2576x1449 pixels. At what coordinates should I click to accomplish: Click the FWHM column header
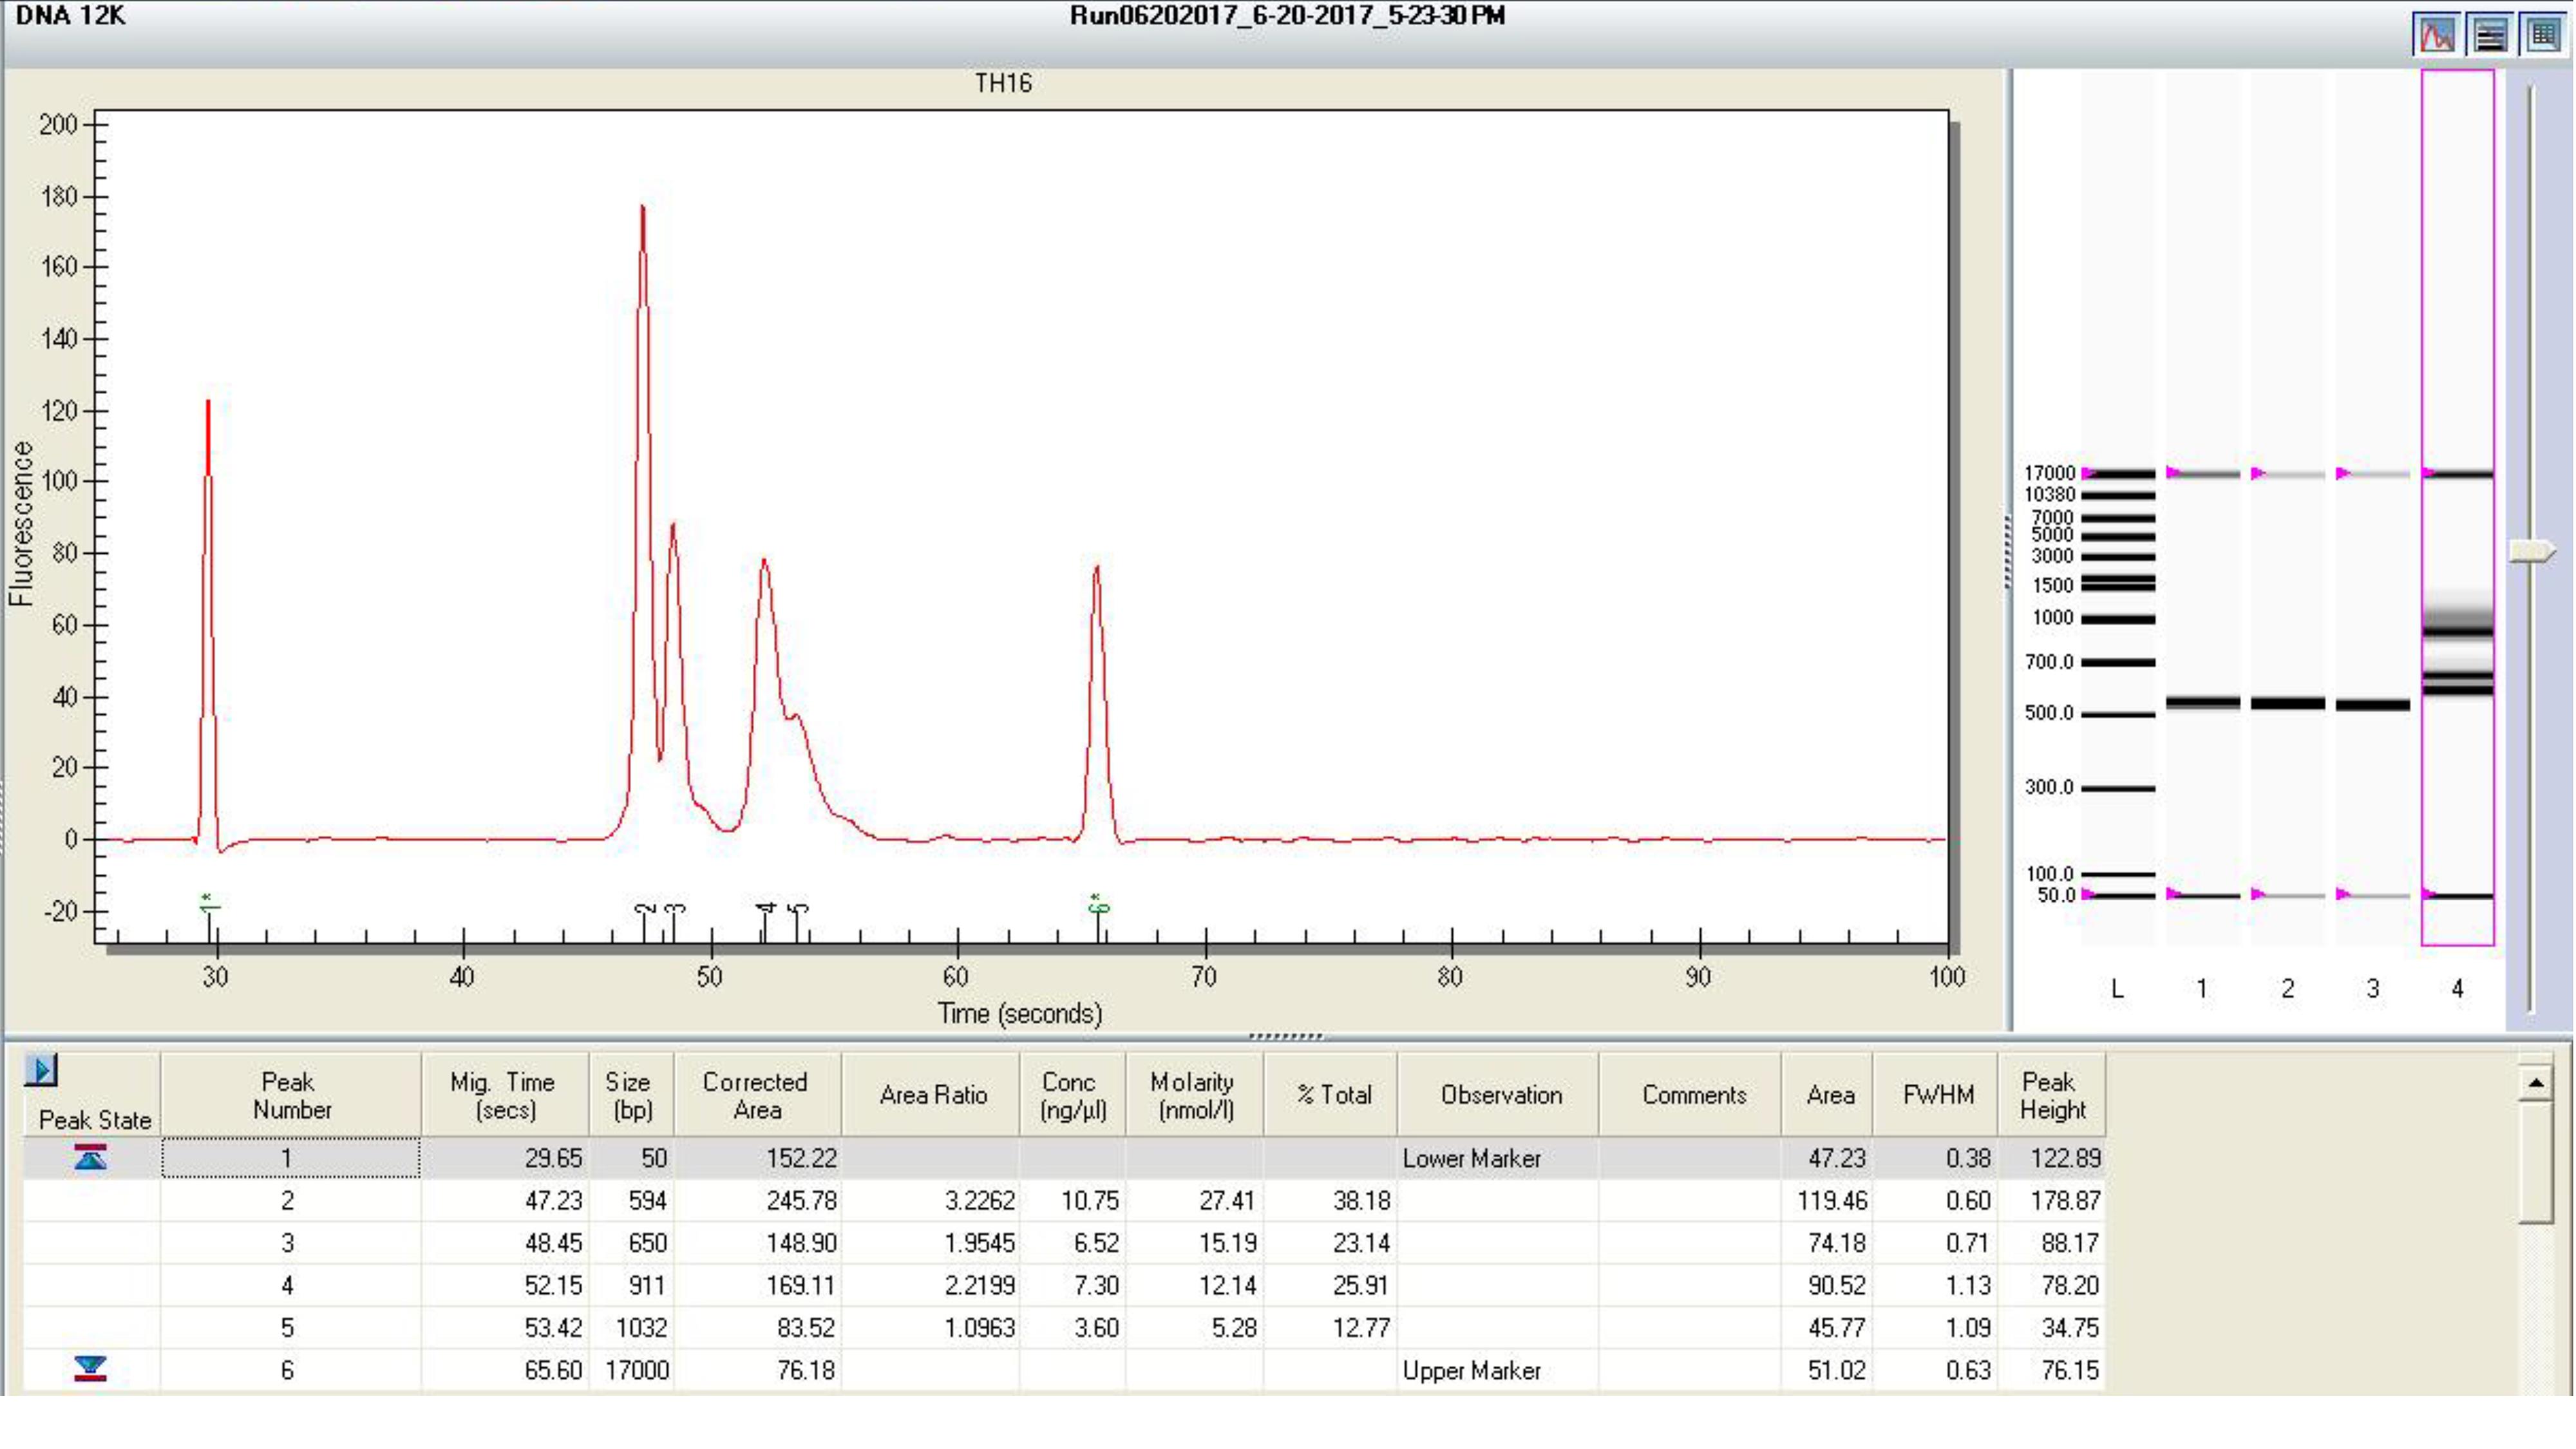[x=1936, y=1095]
